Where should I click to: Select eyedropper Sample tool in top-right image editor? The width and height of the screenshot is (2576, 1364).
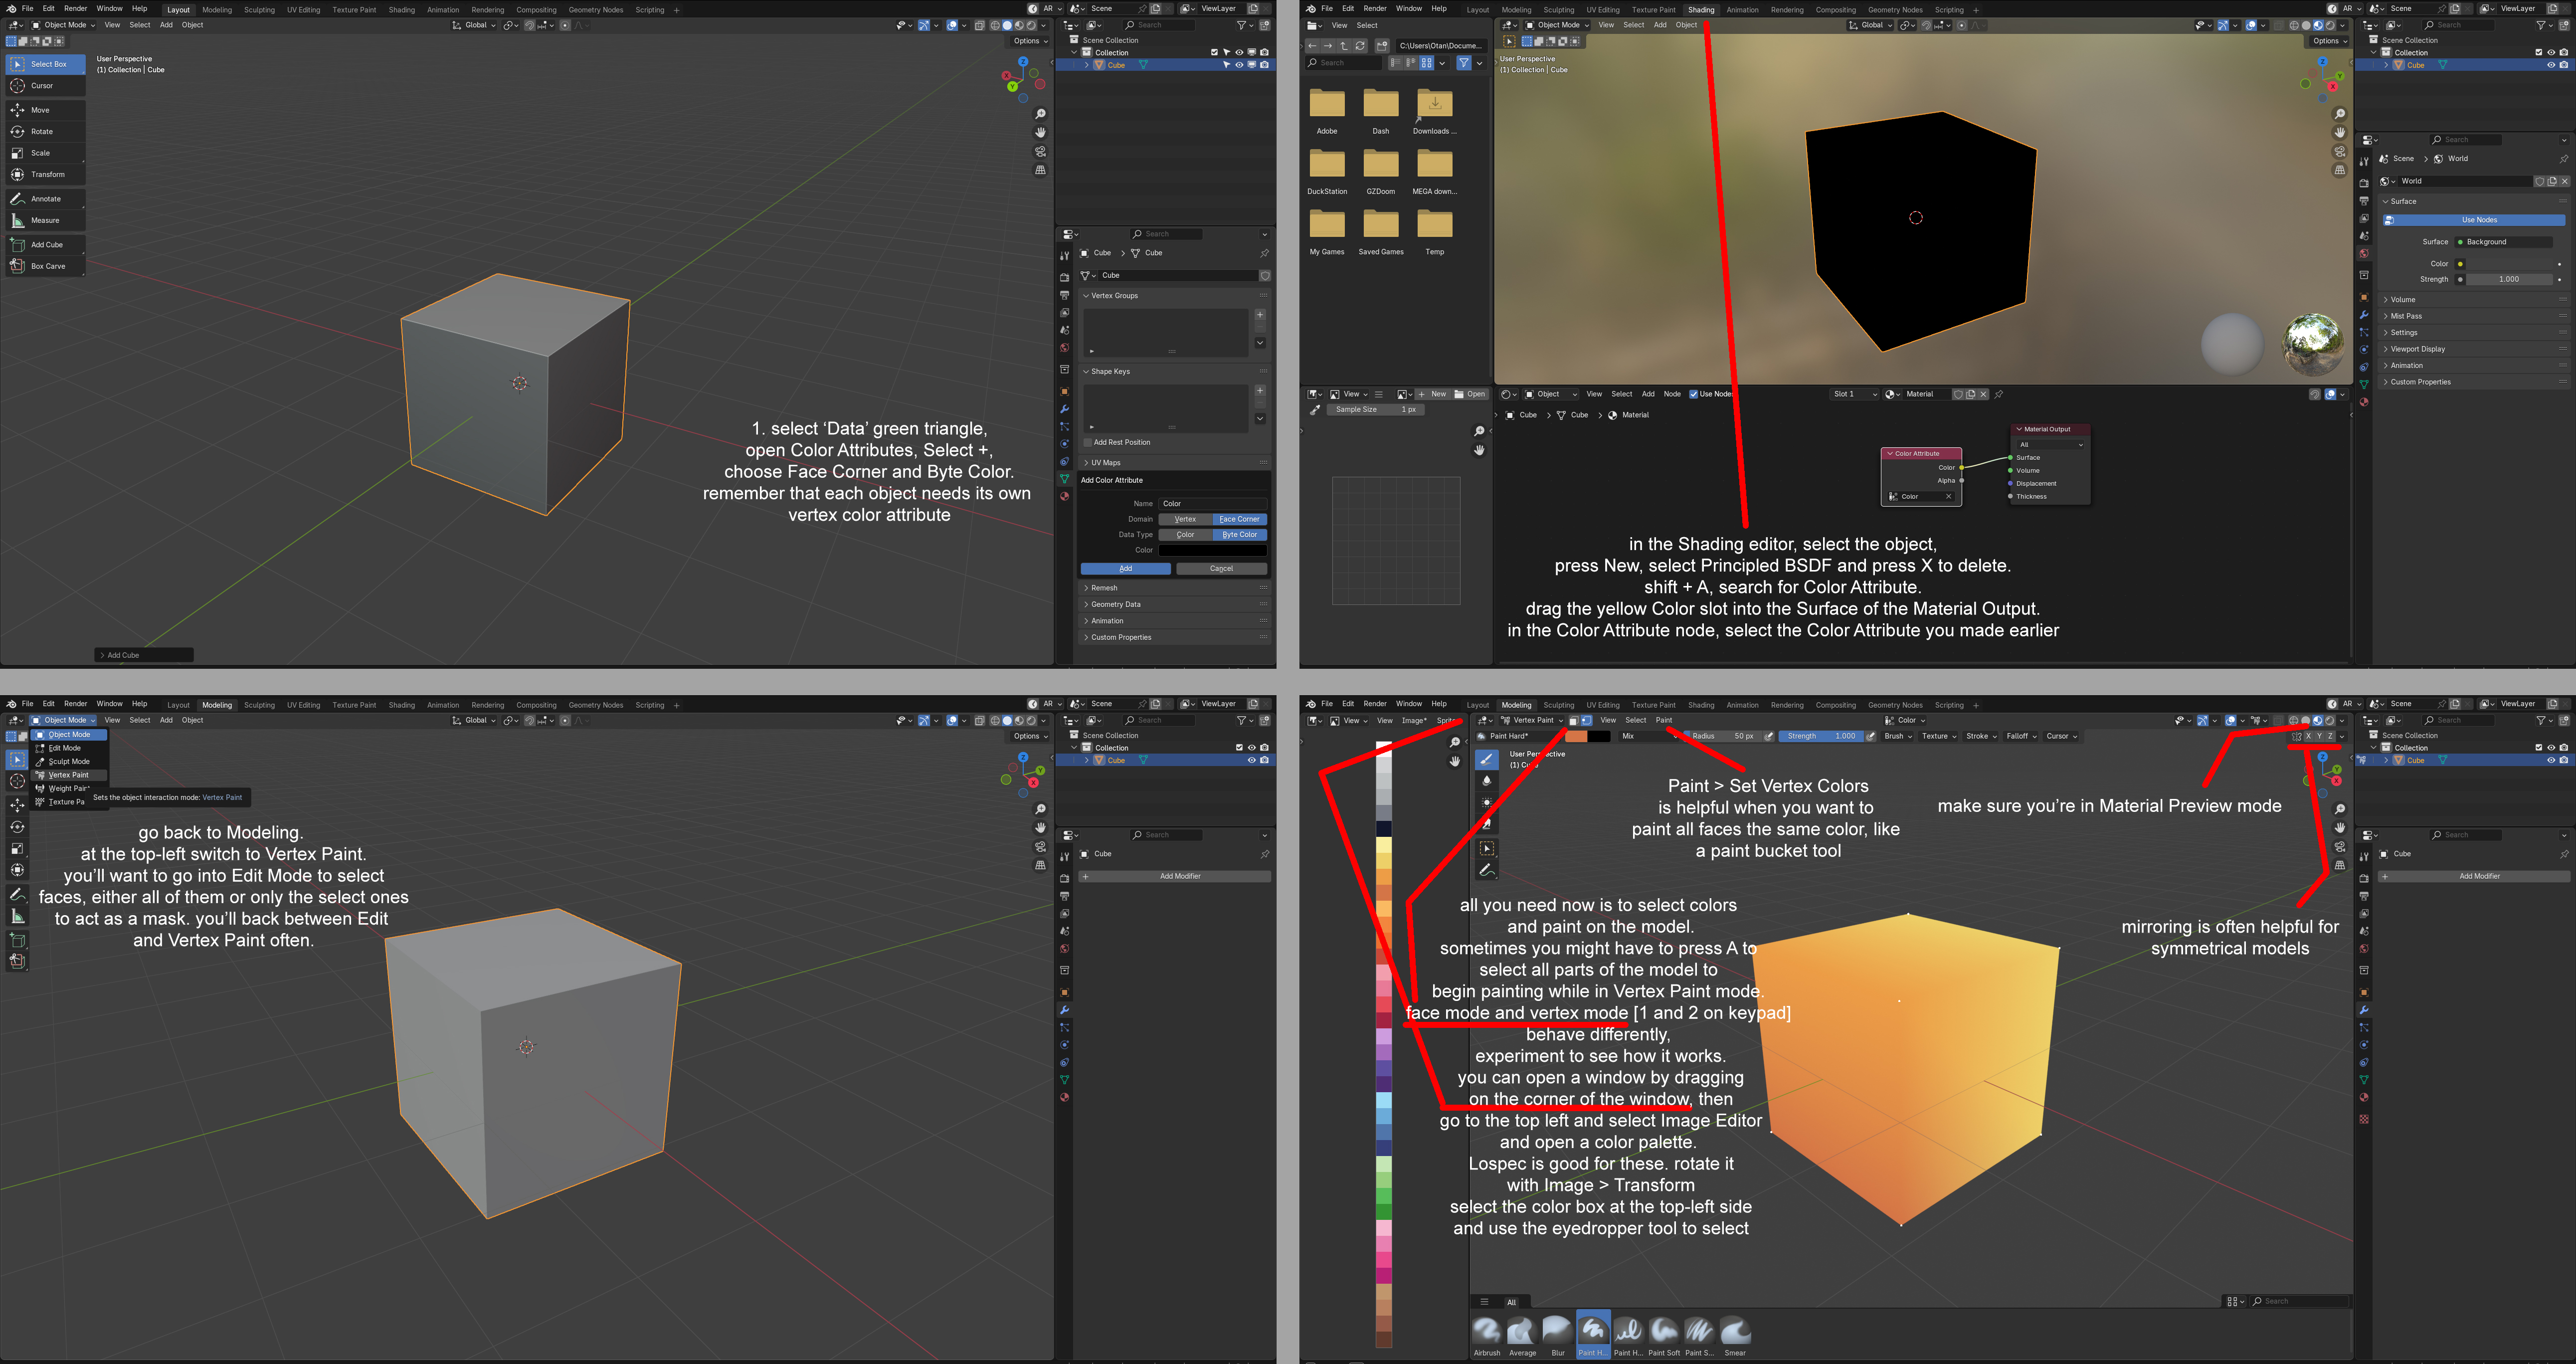[1315, 410]
